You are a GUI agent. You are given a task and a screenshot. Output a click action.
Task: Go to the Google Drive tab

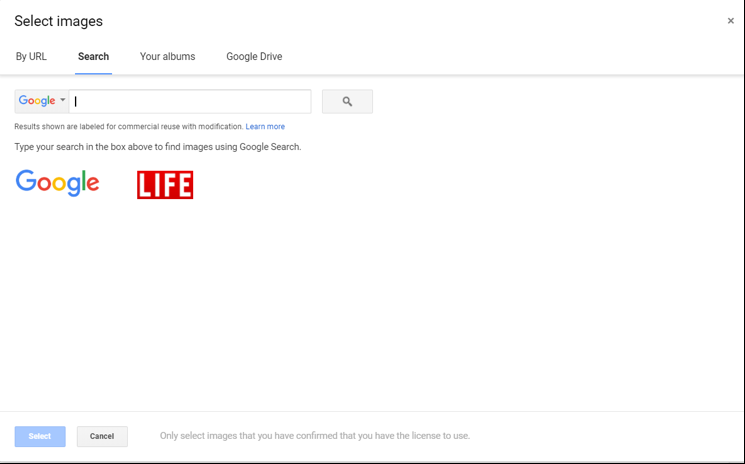[x=254, y=57]
